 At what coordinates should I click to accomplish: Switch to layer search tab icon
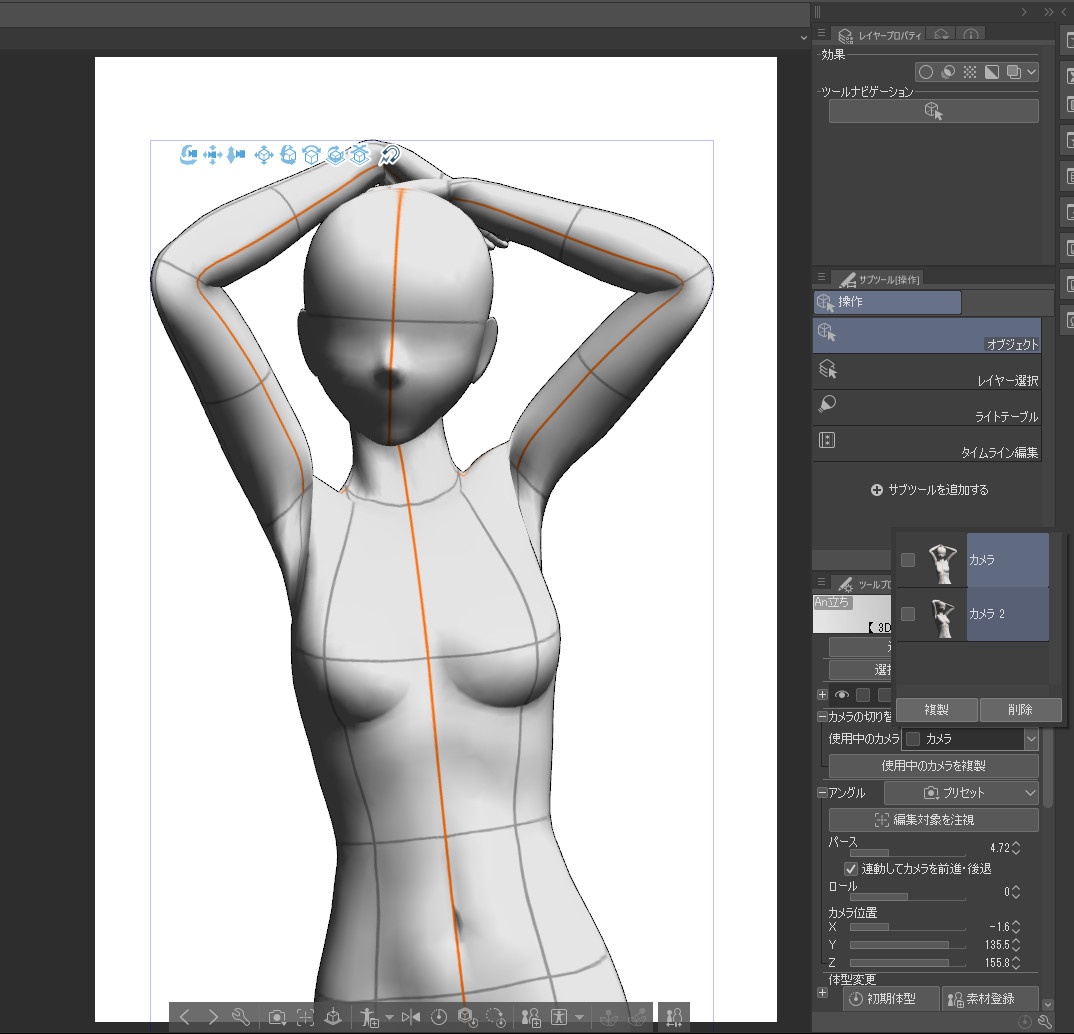942,35
